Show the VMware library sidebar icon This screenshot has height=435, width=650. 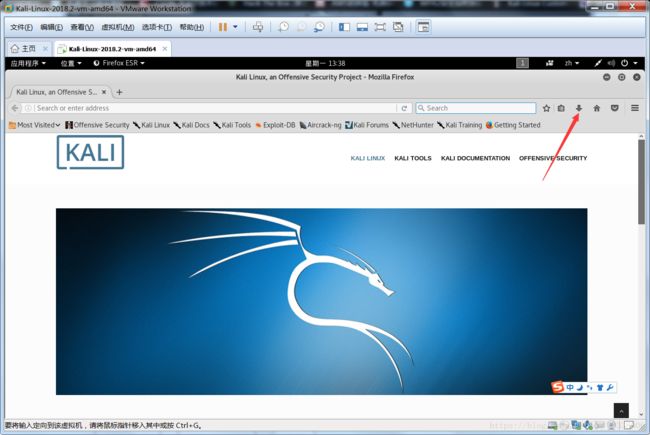(x=344, y=27)
